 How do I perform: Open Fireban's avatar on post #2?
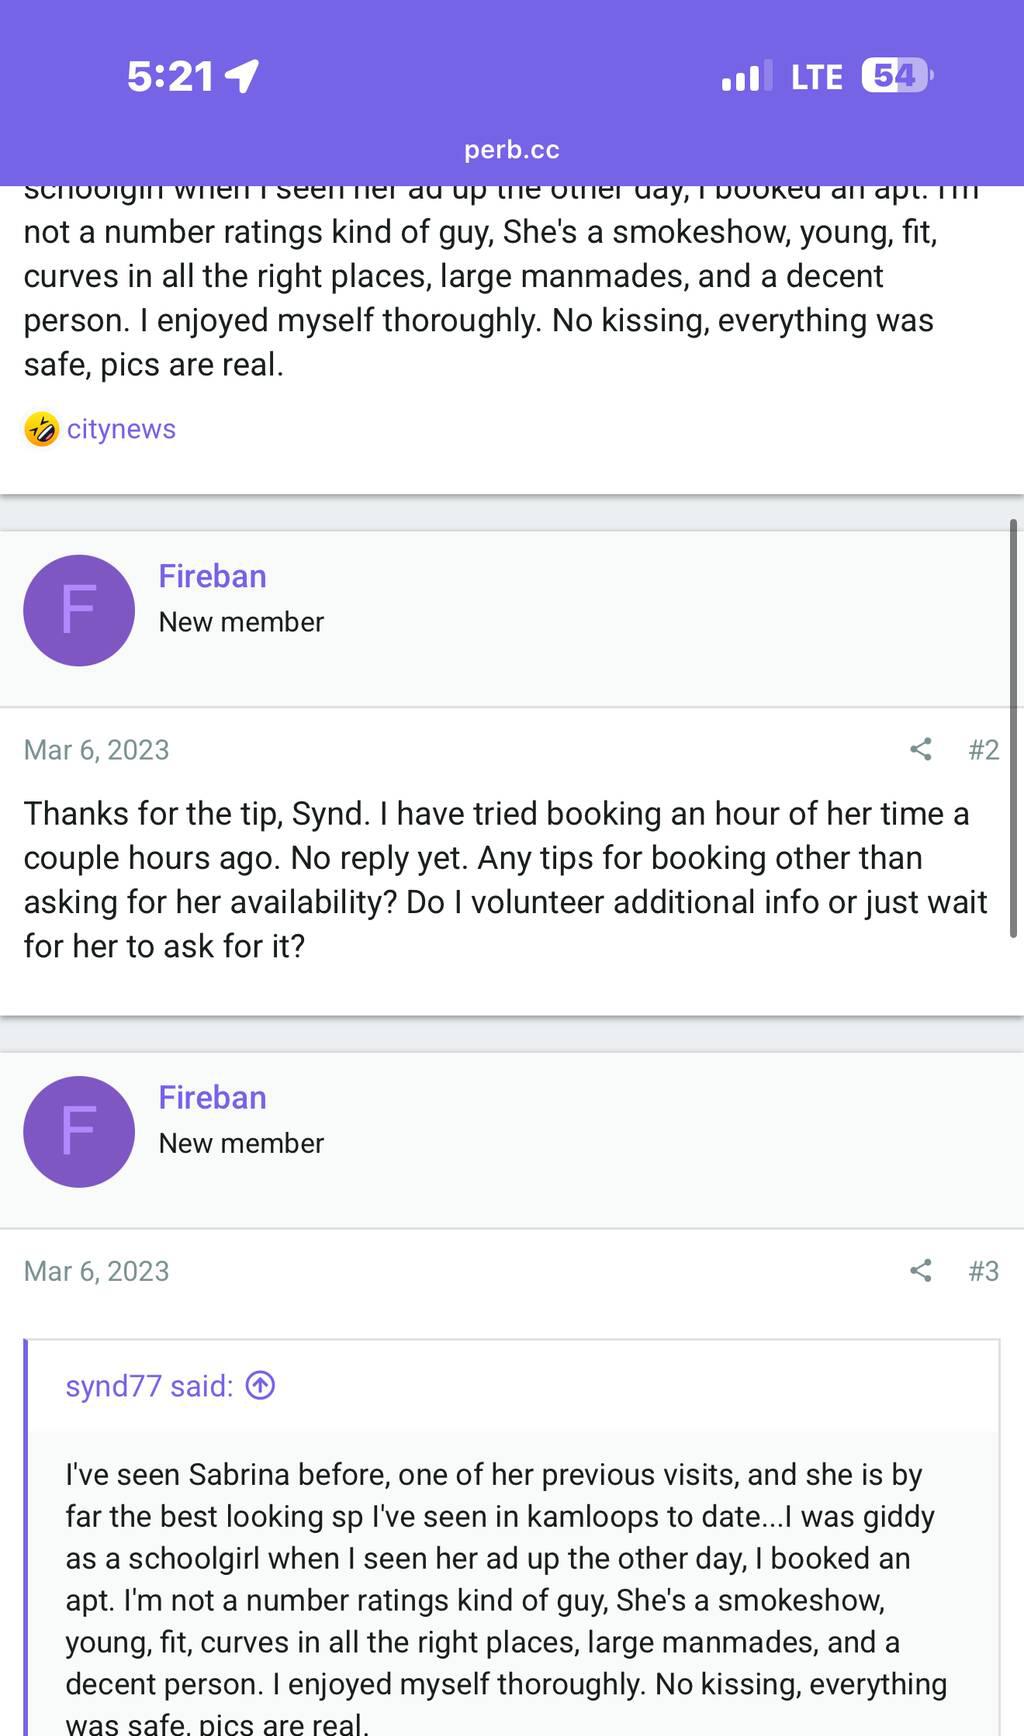coord(79,610)
